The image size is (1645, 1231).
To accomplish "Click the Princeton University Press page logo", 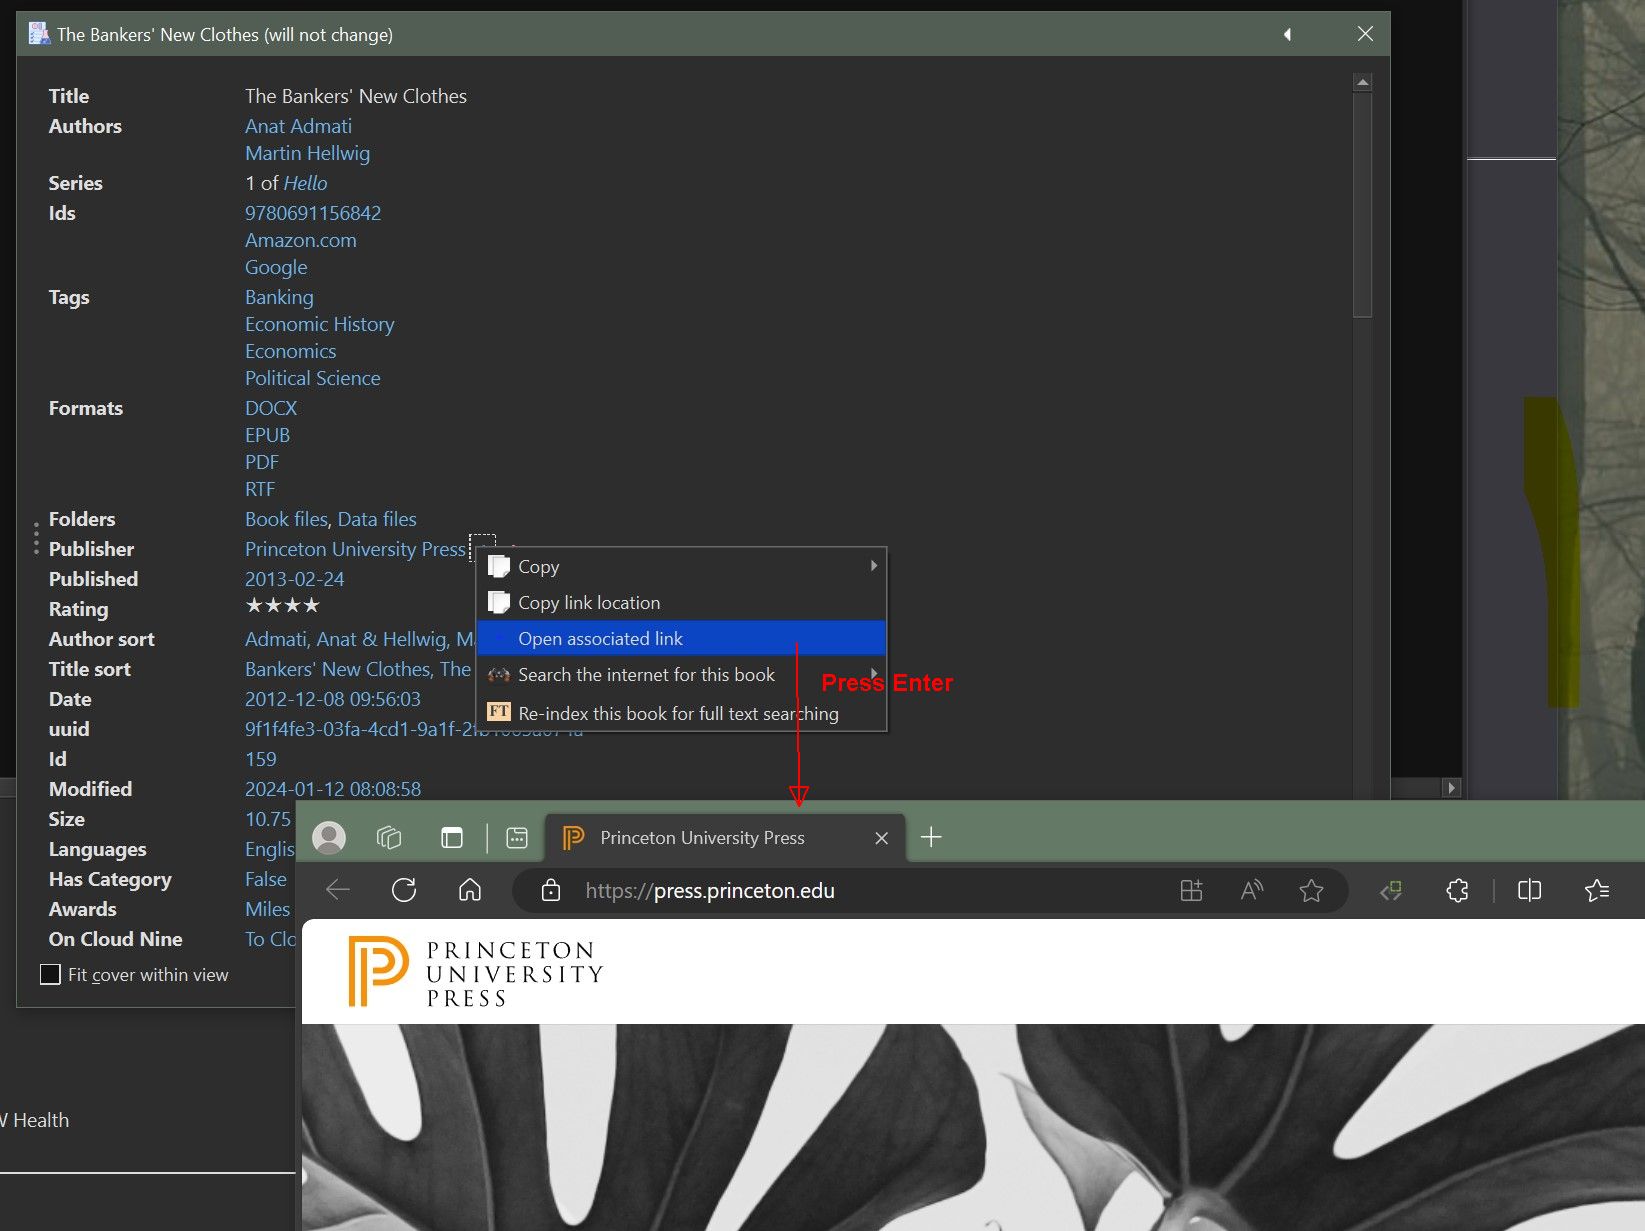I will click(x=476, y=972).
